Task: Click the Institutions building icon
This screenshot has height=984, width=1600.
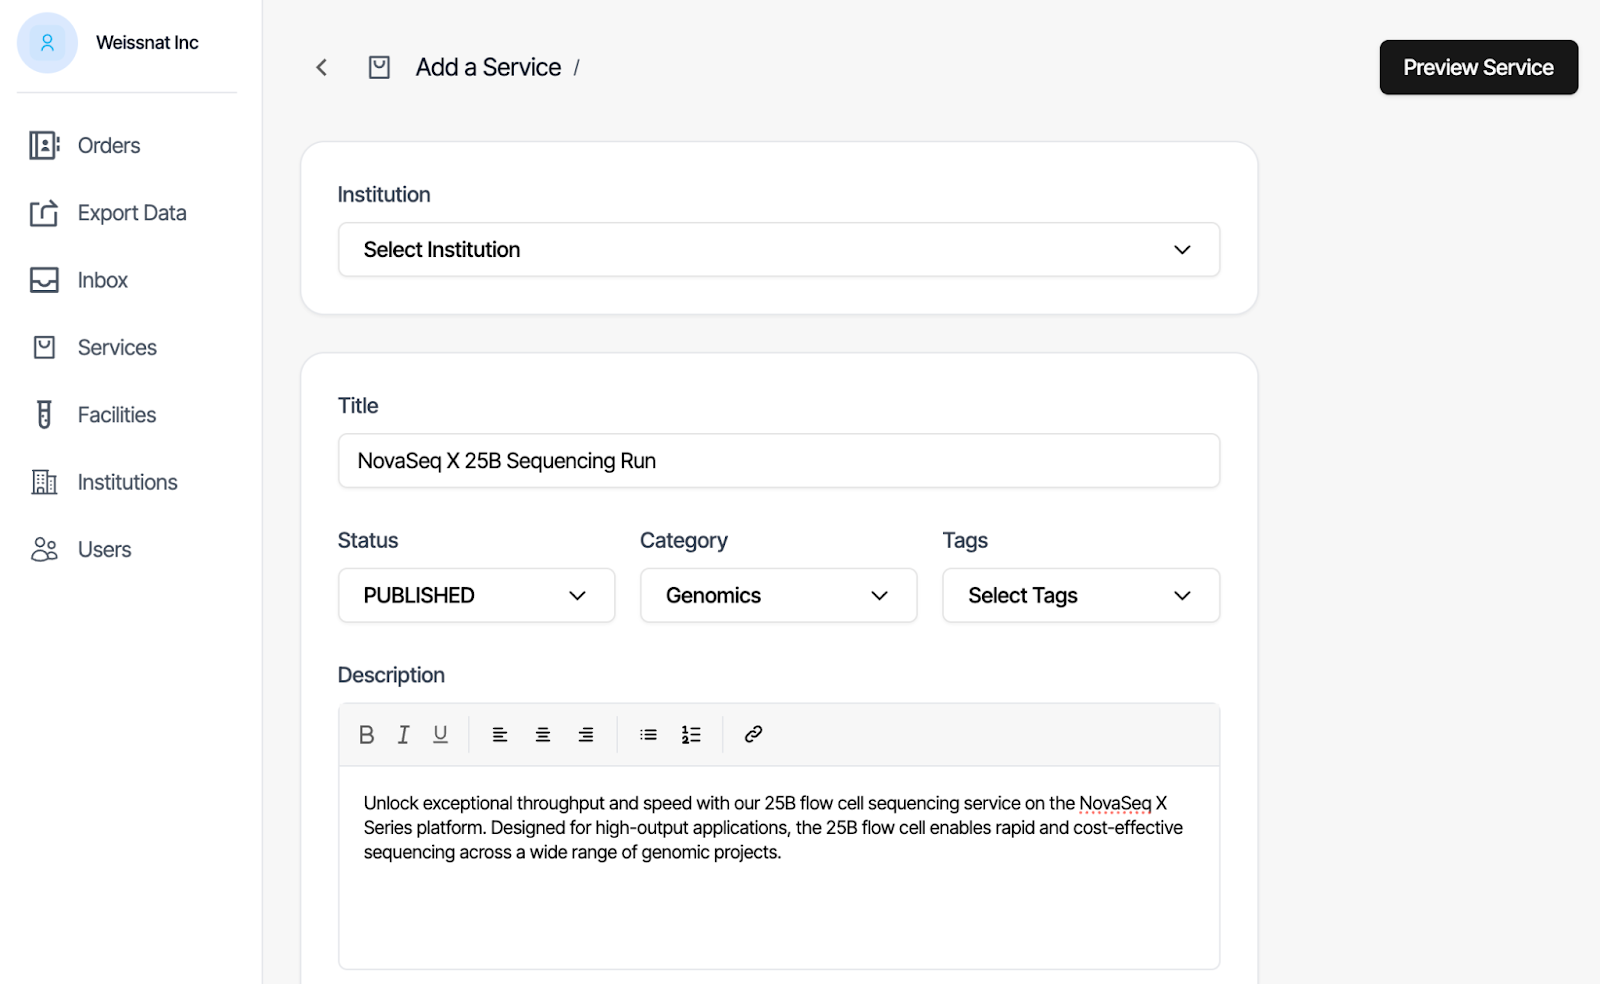Action: tap(44, 482)
